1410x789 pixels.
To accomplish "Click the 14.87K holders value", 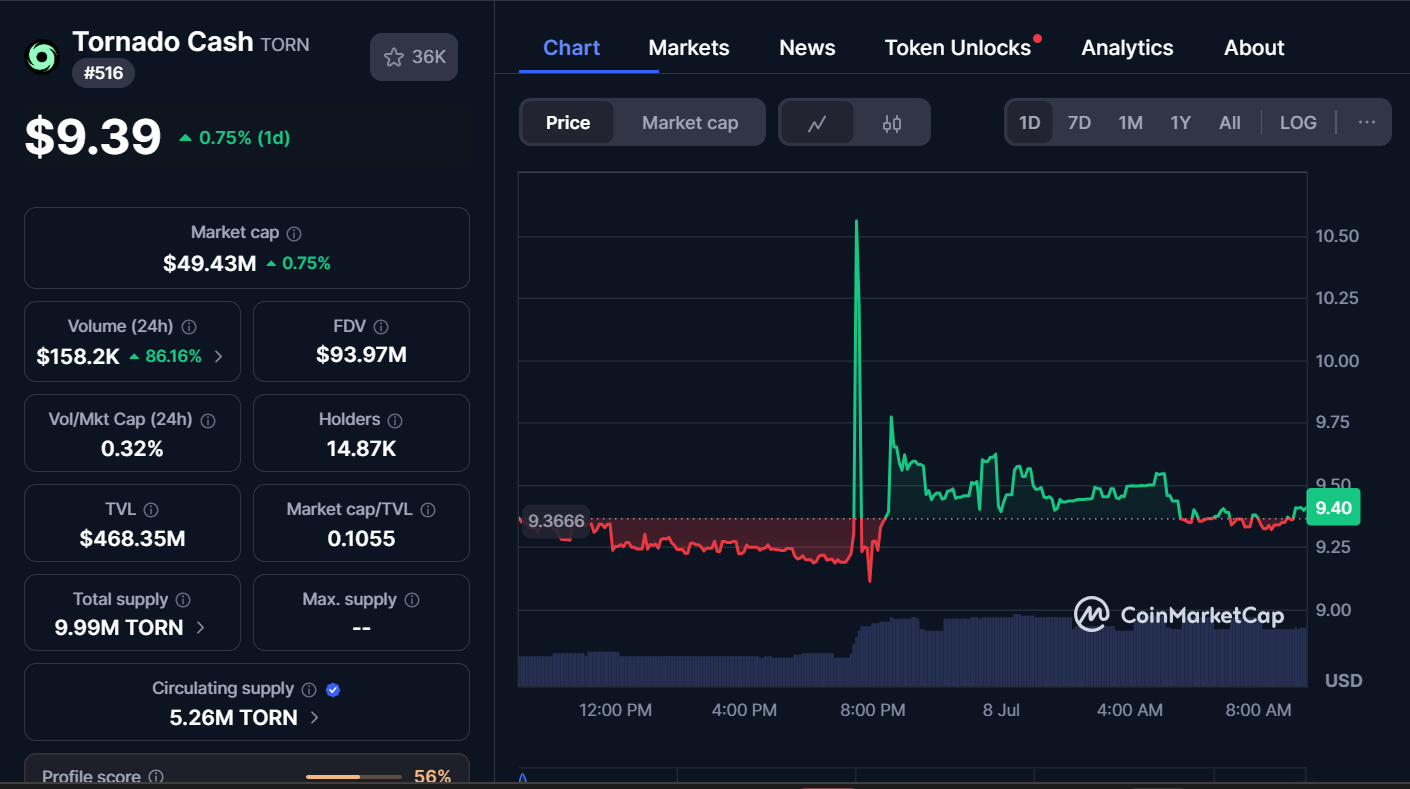I will (361, 449).
